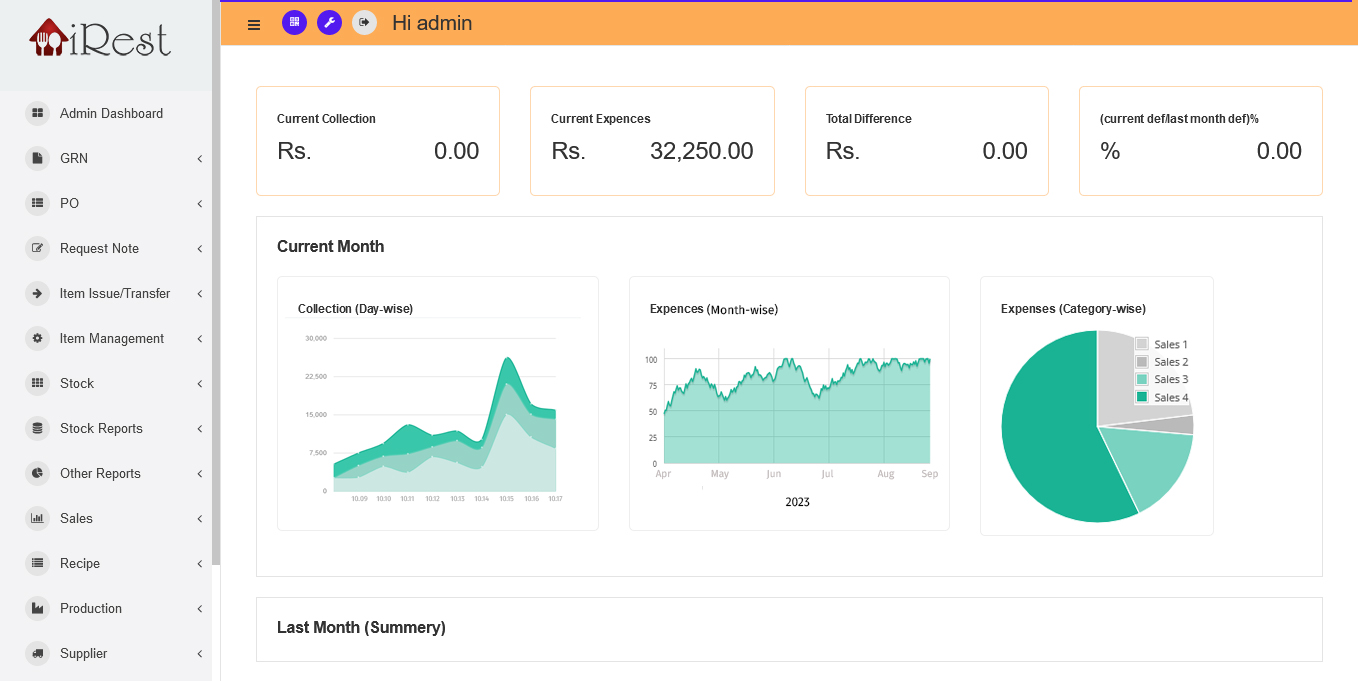Open the Item Issue/Transfer menu
Screen dimensions: 1358x681
(x=115, y=293)
